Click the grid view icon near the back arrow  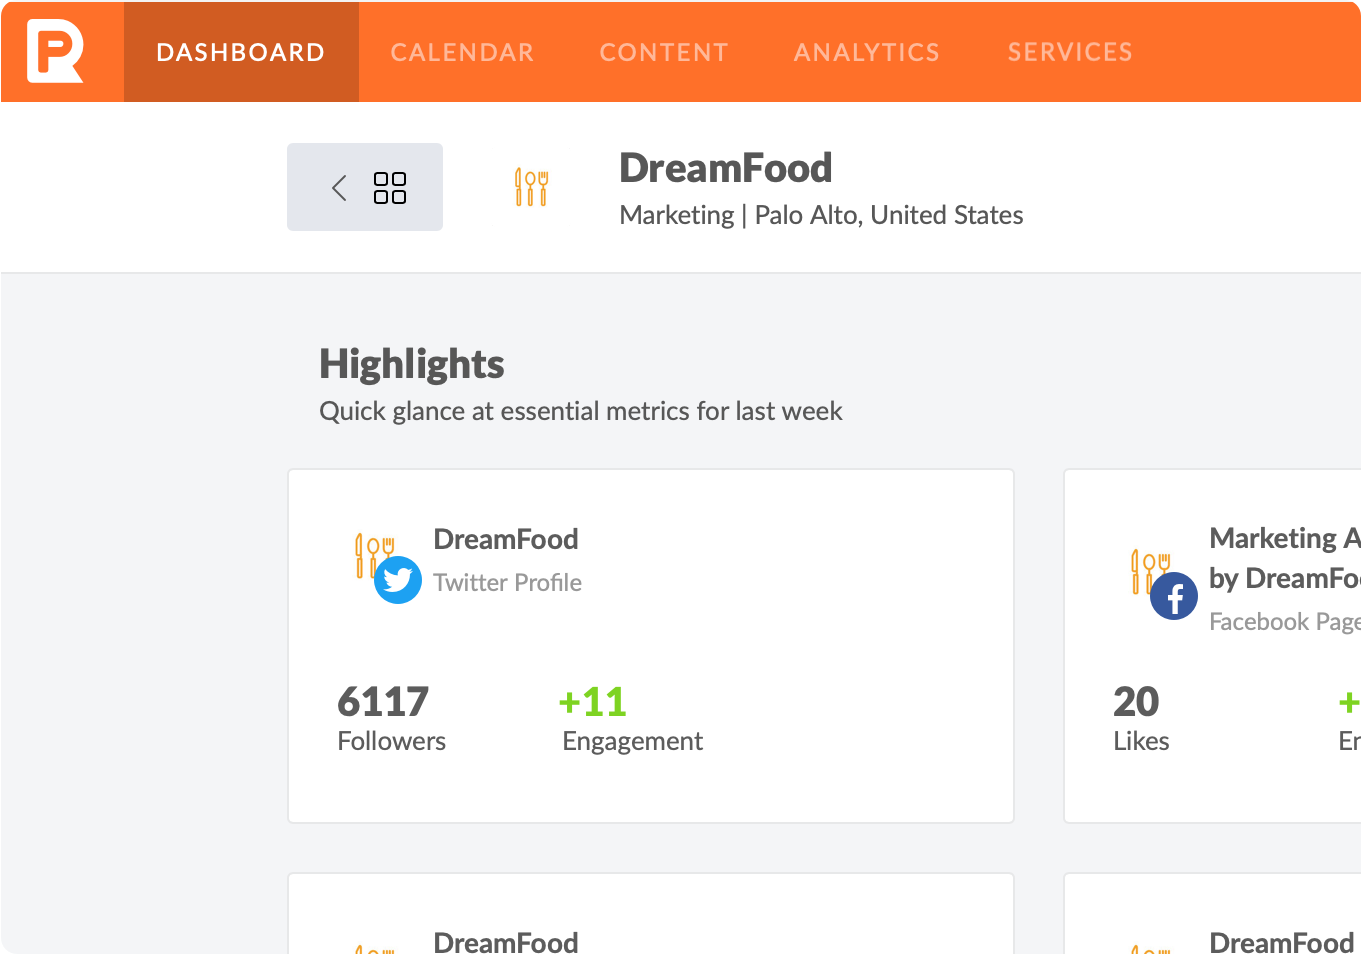point(392,186)
